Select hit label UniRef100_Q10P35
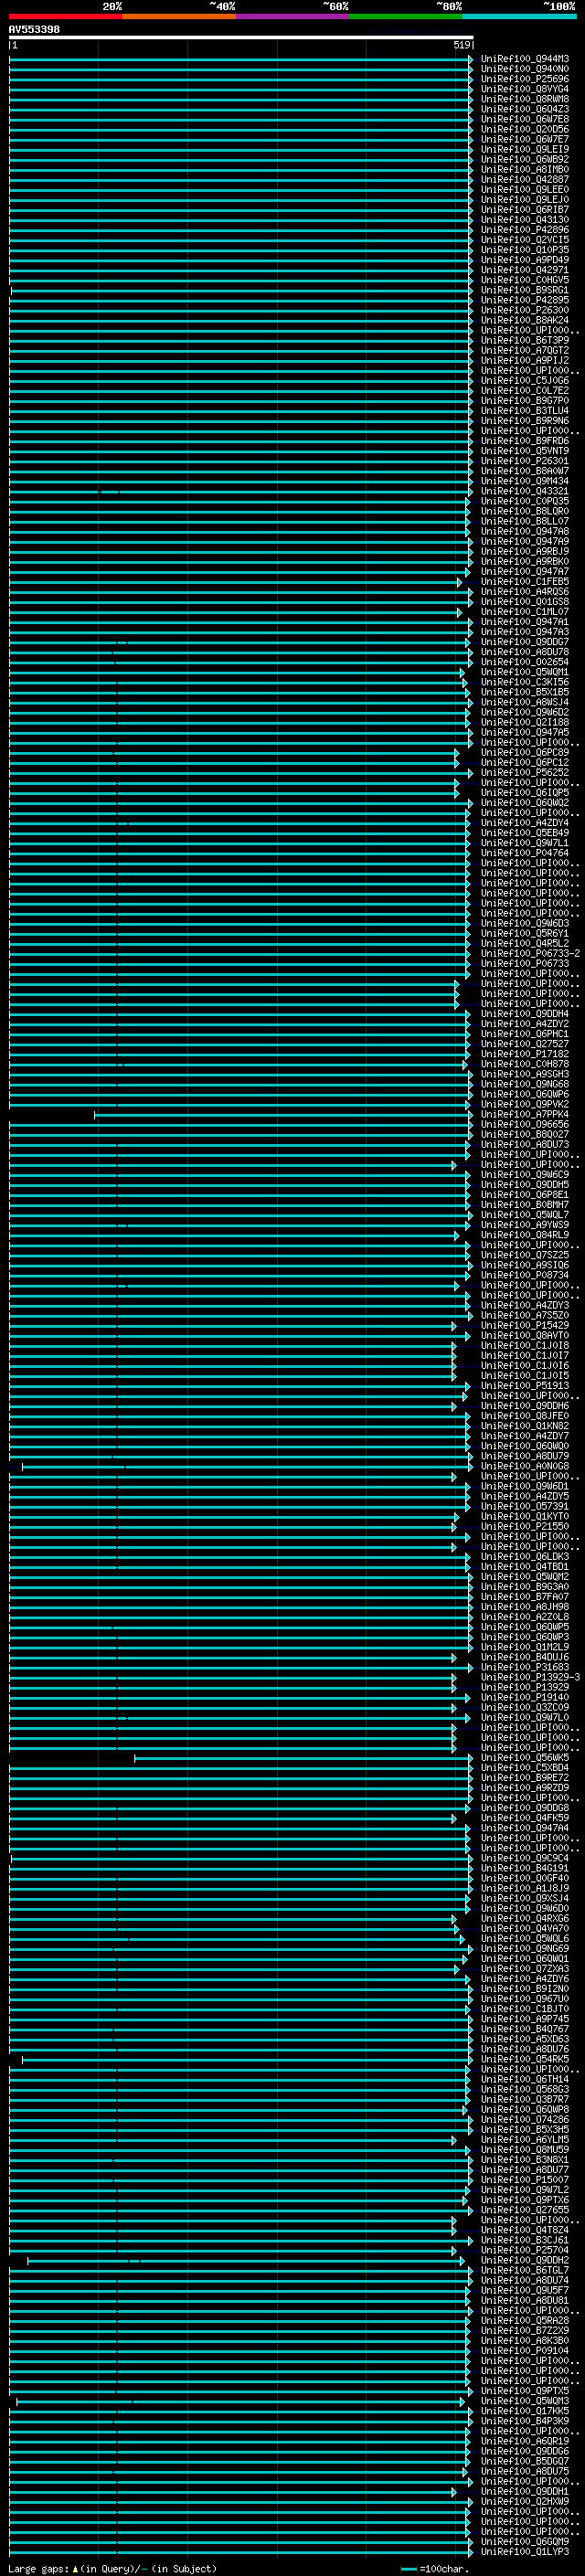585x2576 pixels. pos(525,250)
